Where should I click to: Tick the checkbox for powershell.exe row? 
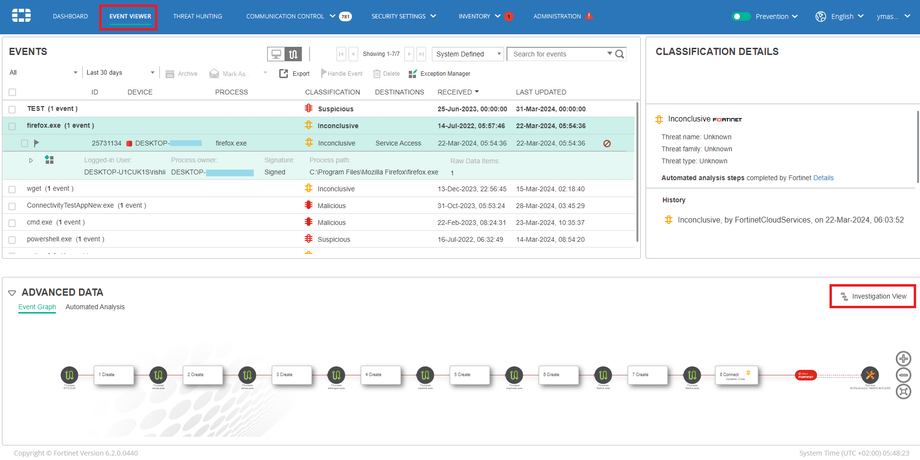13,239
